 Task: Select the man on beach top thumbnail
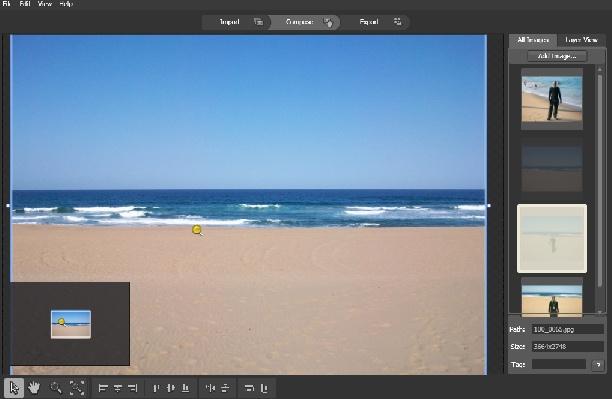click(x=552, y=99)
